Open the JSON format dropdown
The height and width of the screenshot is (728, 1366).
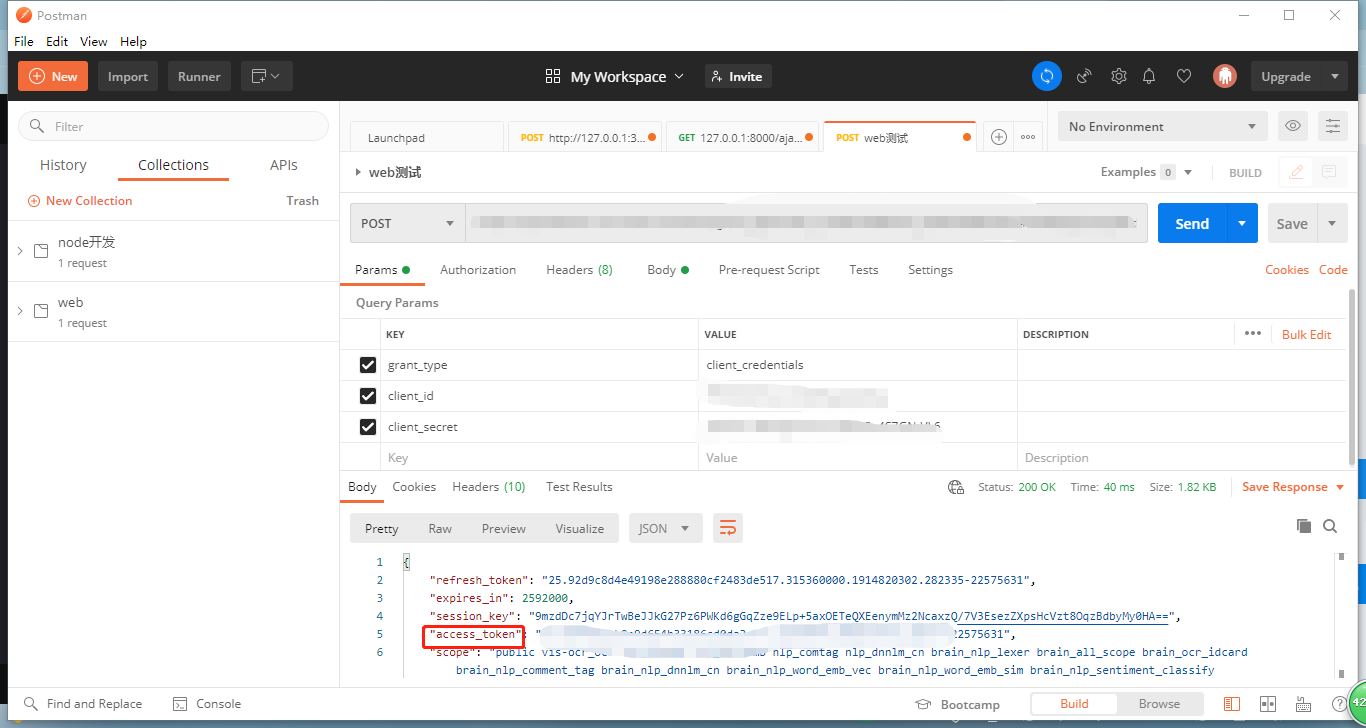(x=665, y=528)
